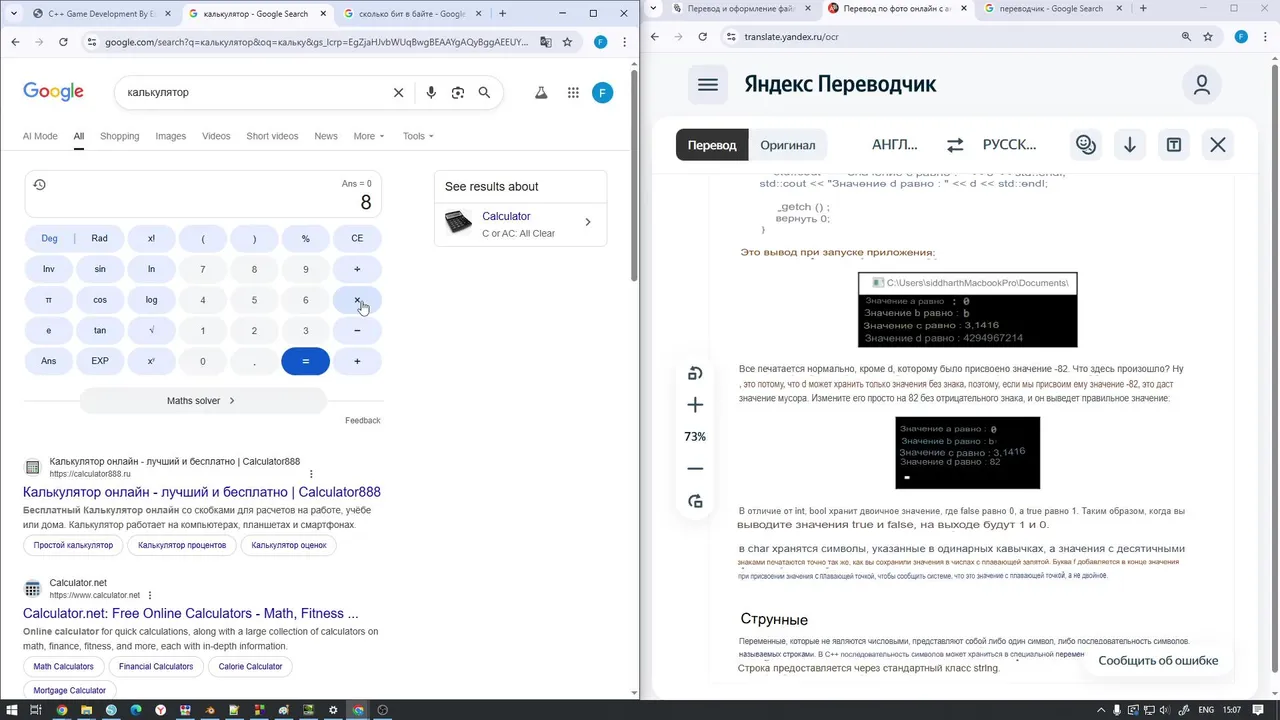Click the 73% zoom level text

point(695,437)
